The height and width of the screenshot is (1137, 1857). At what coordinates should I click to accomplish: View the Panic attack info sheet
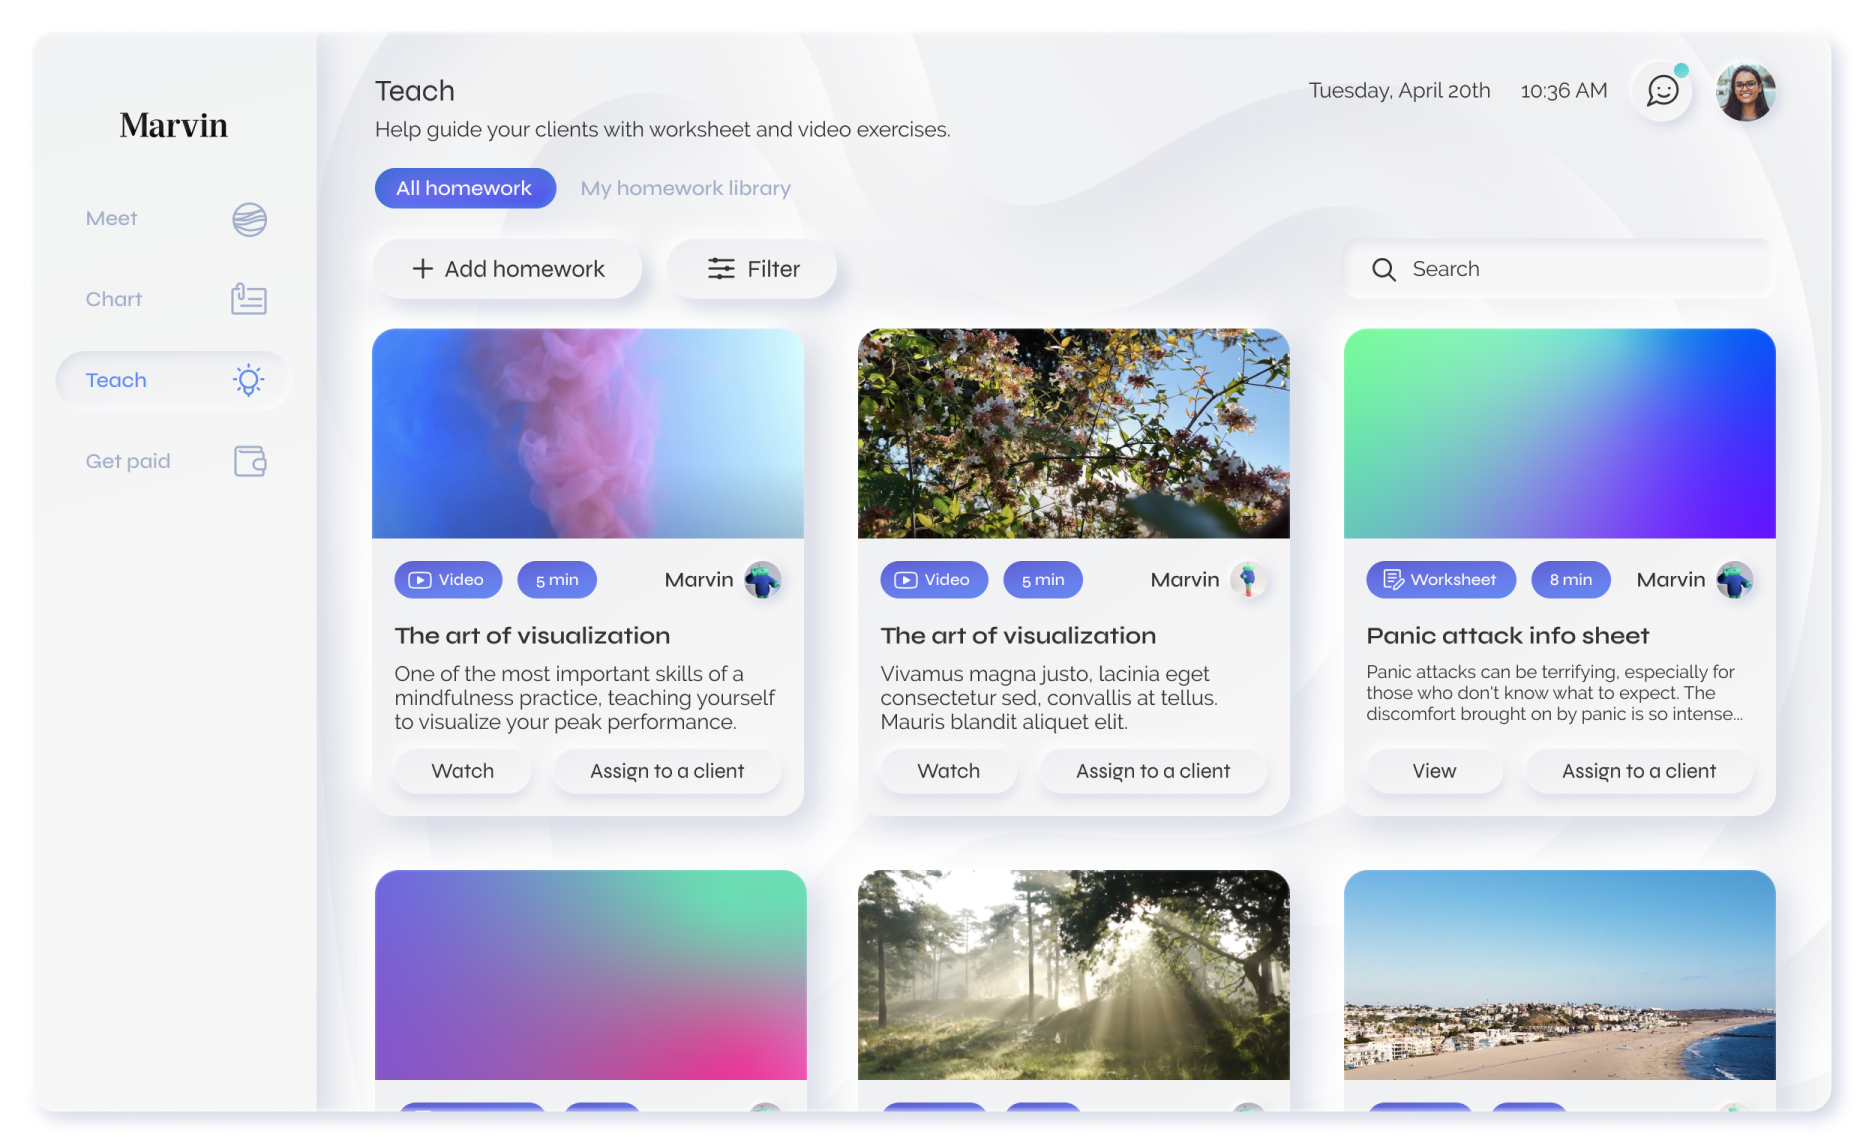(1434, 771)
